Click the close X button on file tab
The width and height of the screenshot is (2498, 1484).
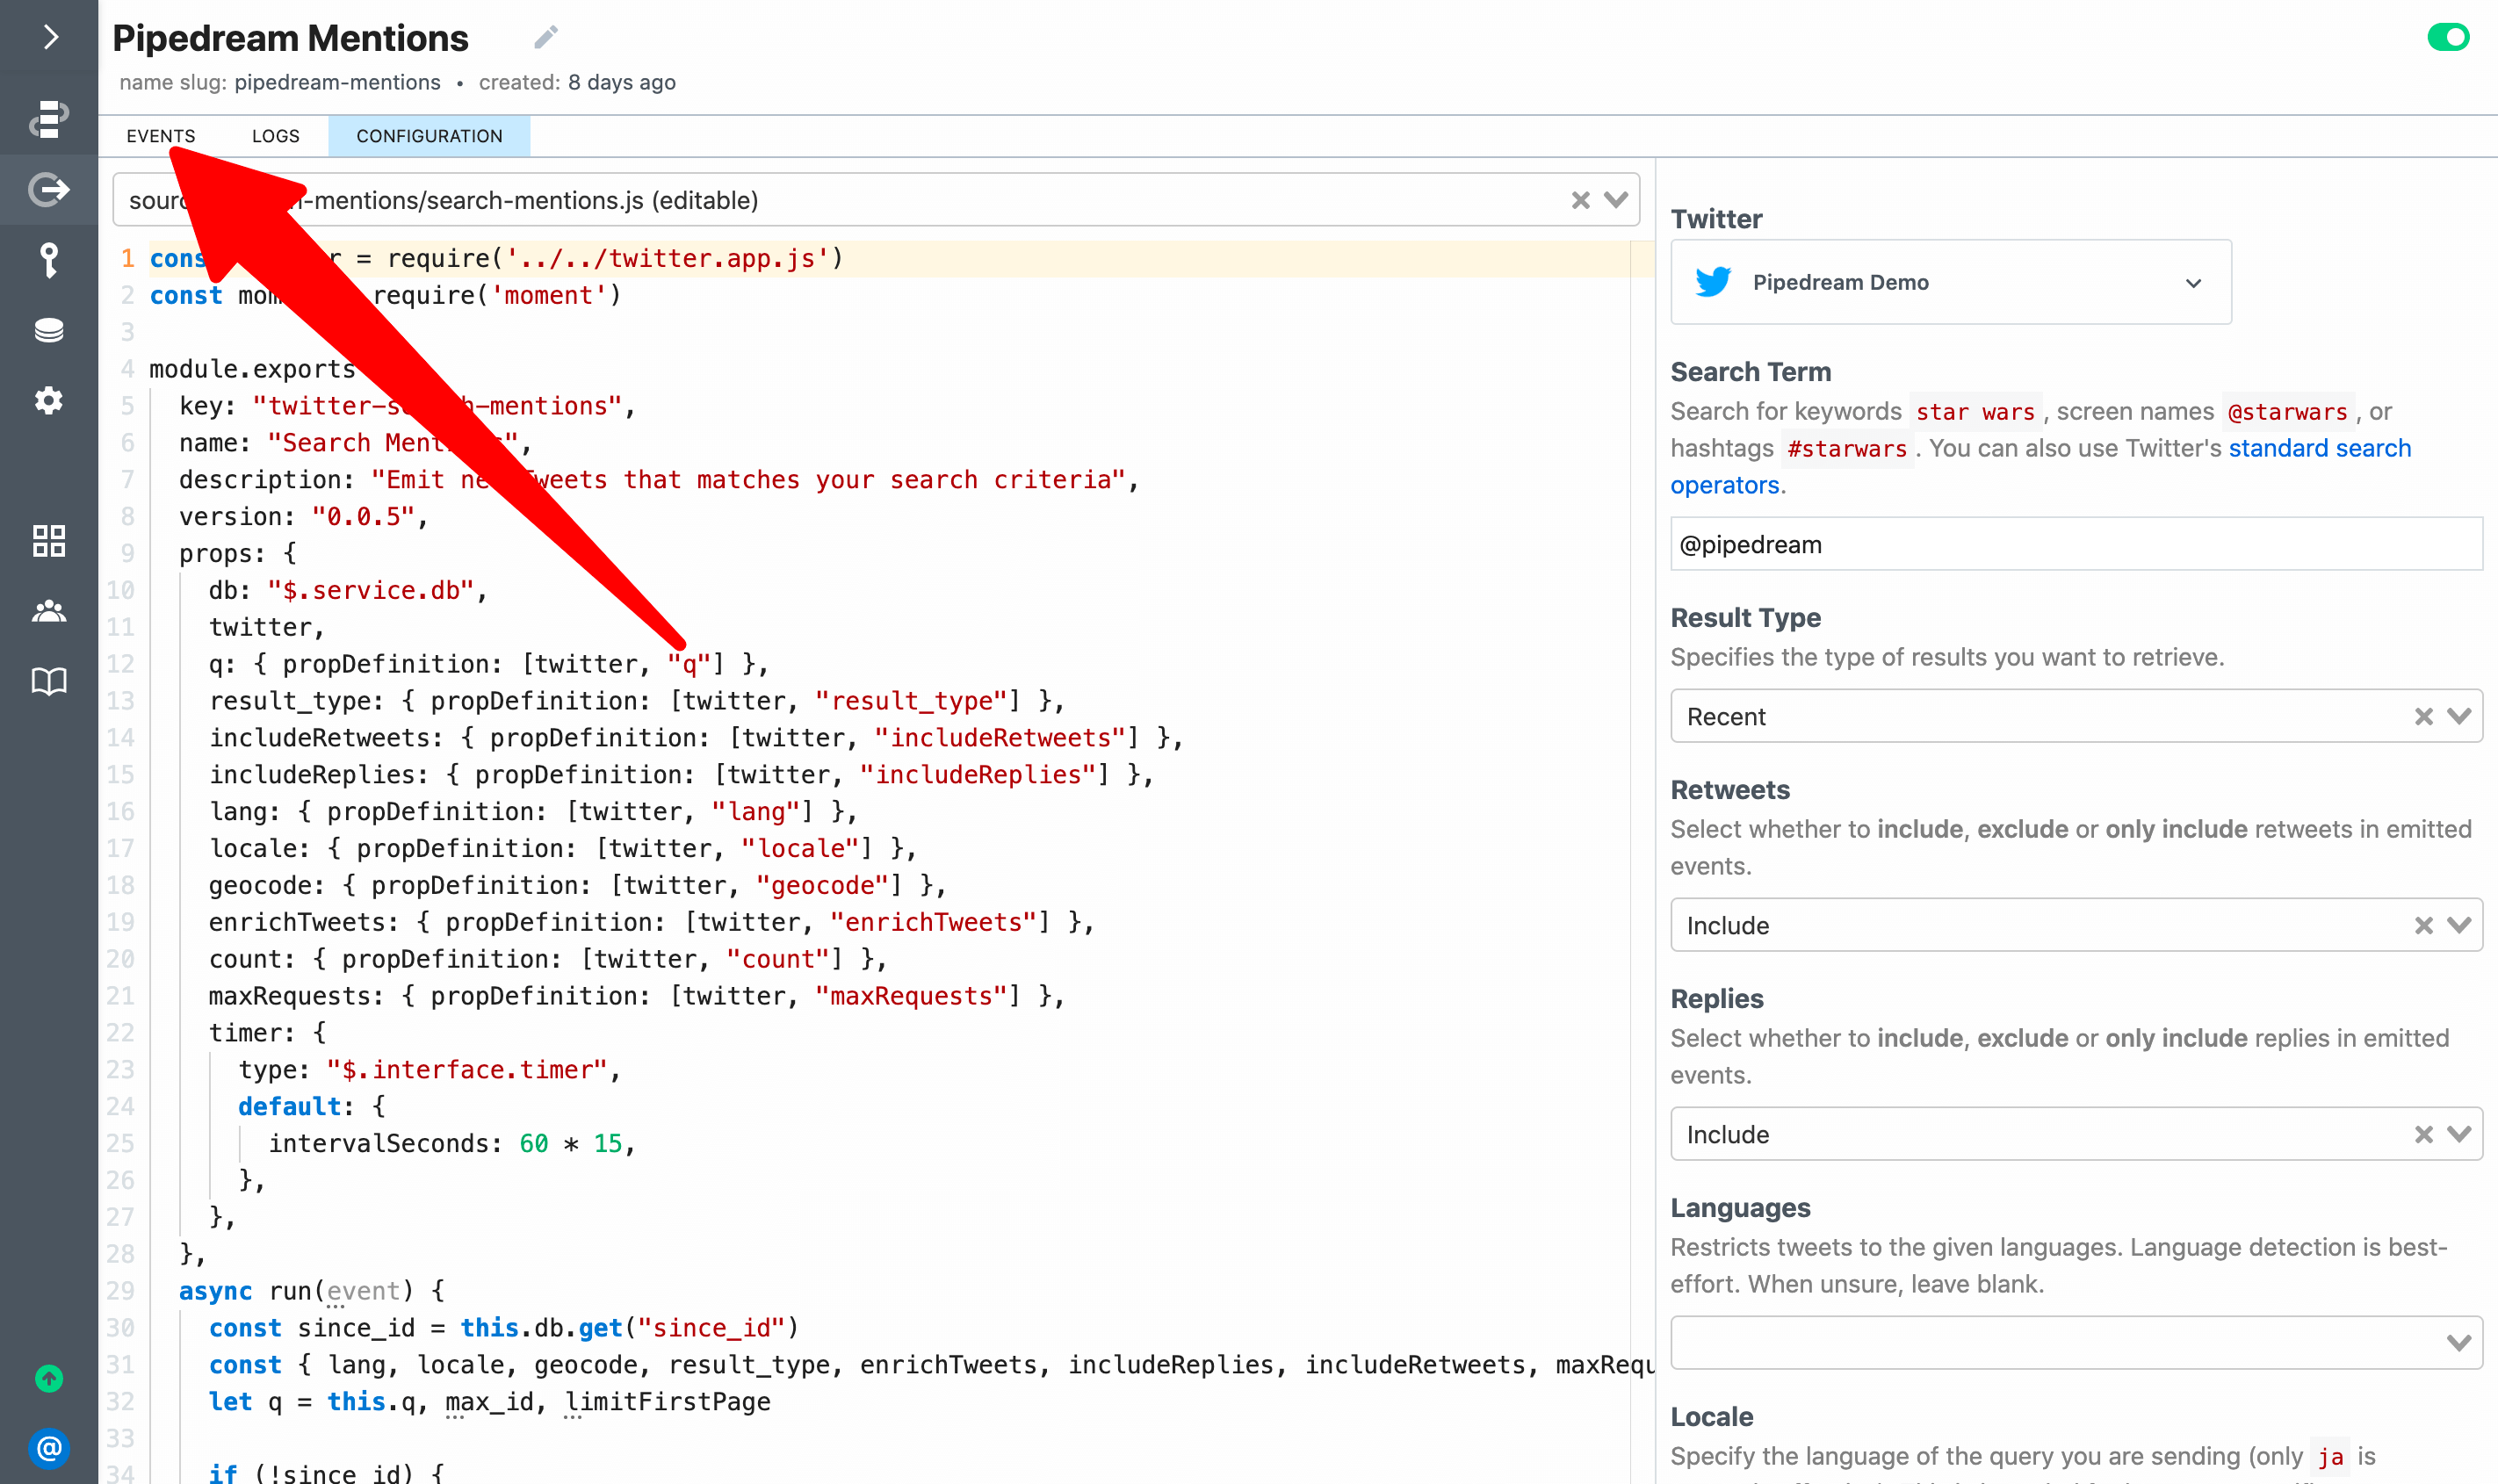(x=1579, y=199)
